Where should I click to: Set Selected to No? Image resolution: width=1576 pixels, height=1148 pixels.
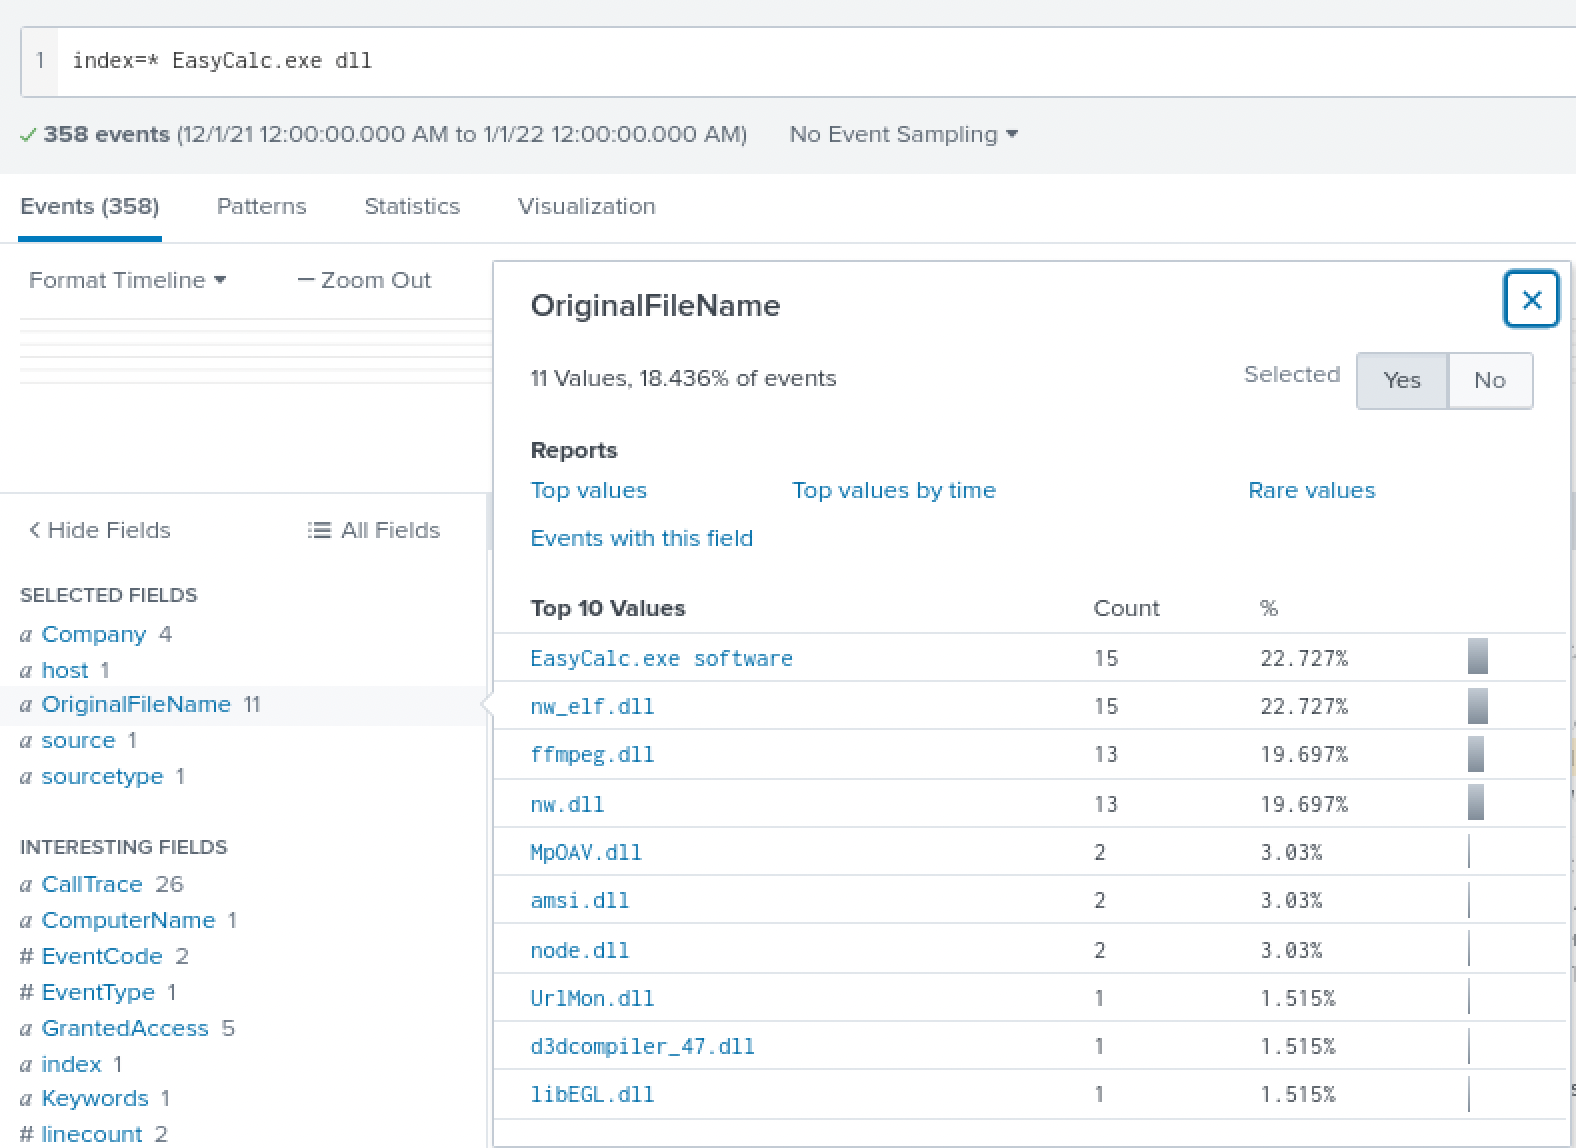pyautogui.click(x=1489, y=380)
